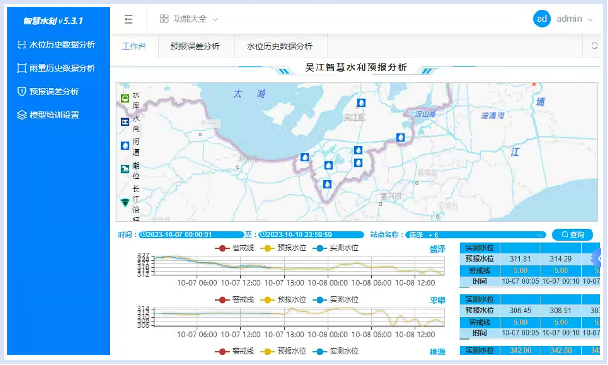Click the layers icon beside 模型培训设置

22,115
